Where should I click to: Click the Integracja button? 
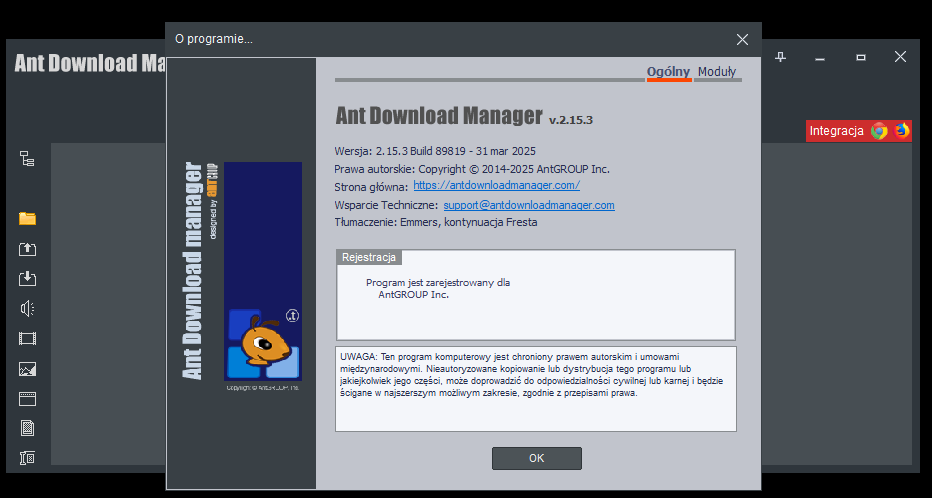[x=859, y=131]
